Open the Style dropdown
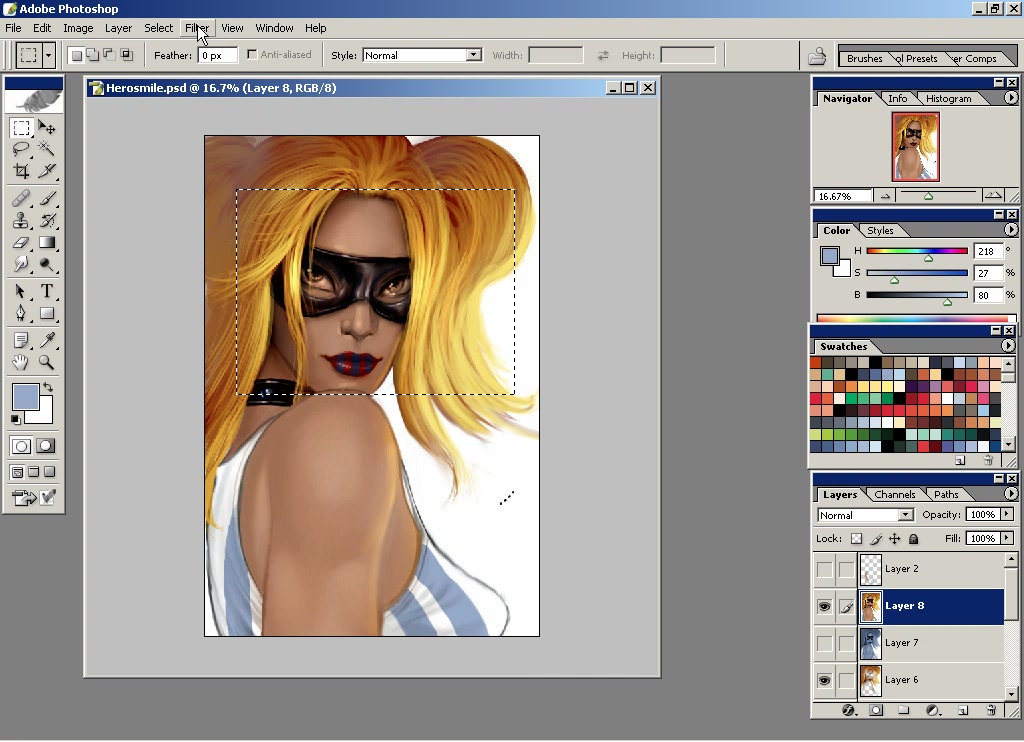 474,56
